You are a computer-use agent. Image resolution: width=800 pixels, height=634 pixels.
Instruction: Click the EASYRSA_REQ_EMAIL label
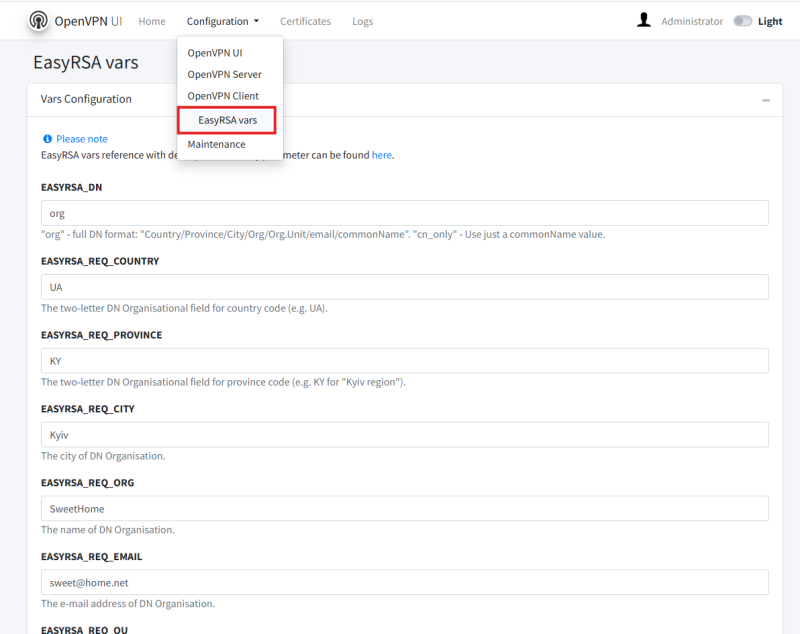92,557
